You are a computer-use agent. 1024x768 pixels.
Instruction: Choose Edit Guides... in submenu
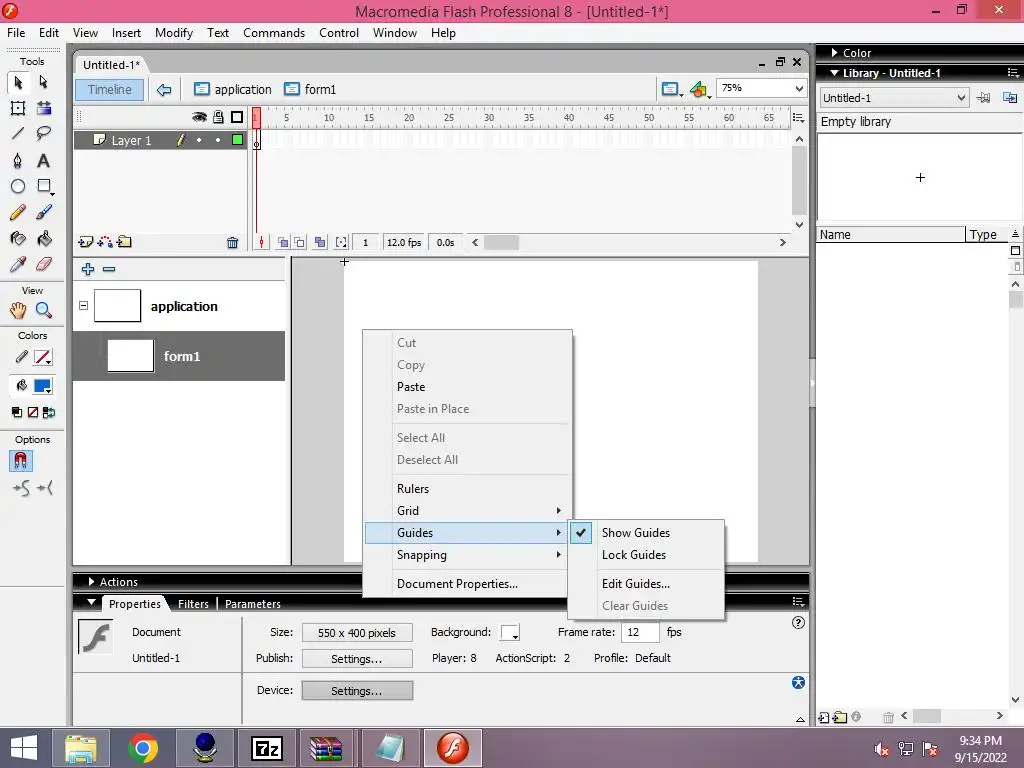pos(646,584)
